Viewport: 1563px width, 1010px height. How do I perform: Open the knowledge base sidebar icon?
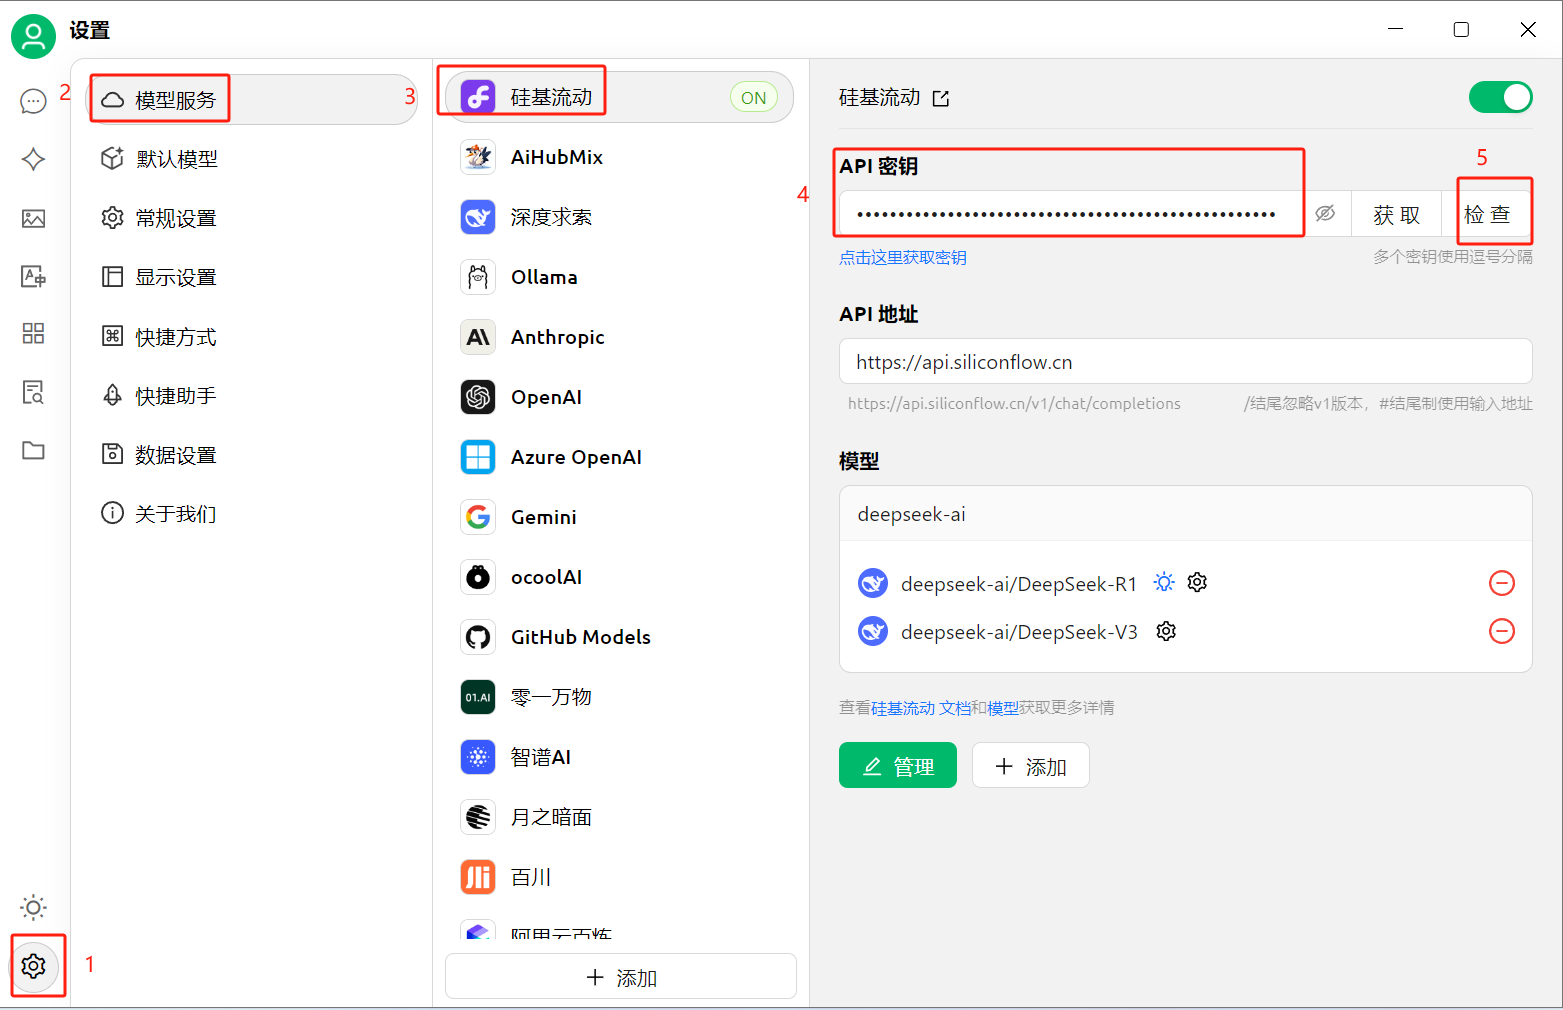click(x=33, y=392)
